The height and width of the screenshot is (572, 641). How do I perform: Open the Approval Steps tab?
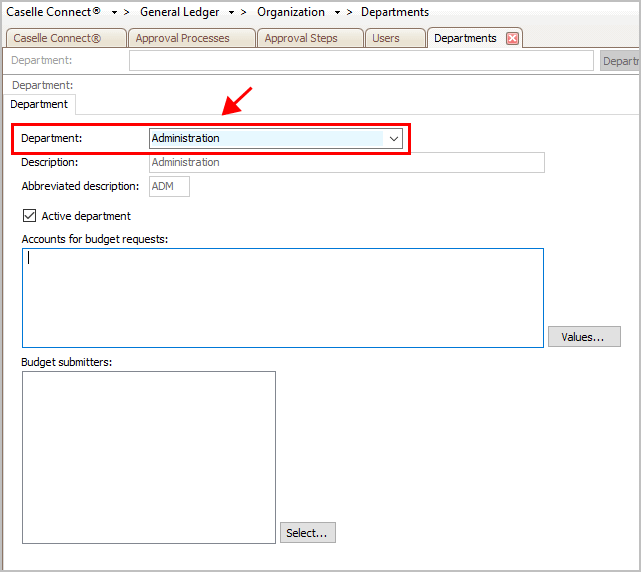coord(300,38)
